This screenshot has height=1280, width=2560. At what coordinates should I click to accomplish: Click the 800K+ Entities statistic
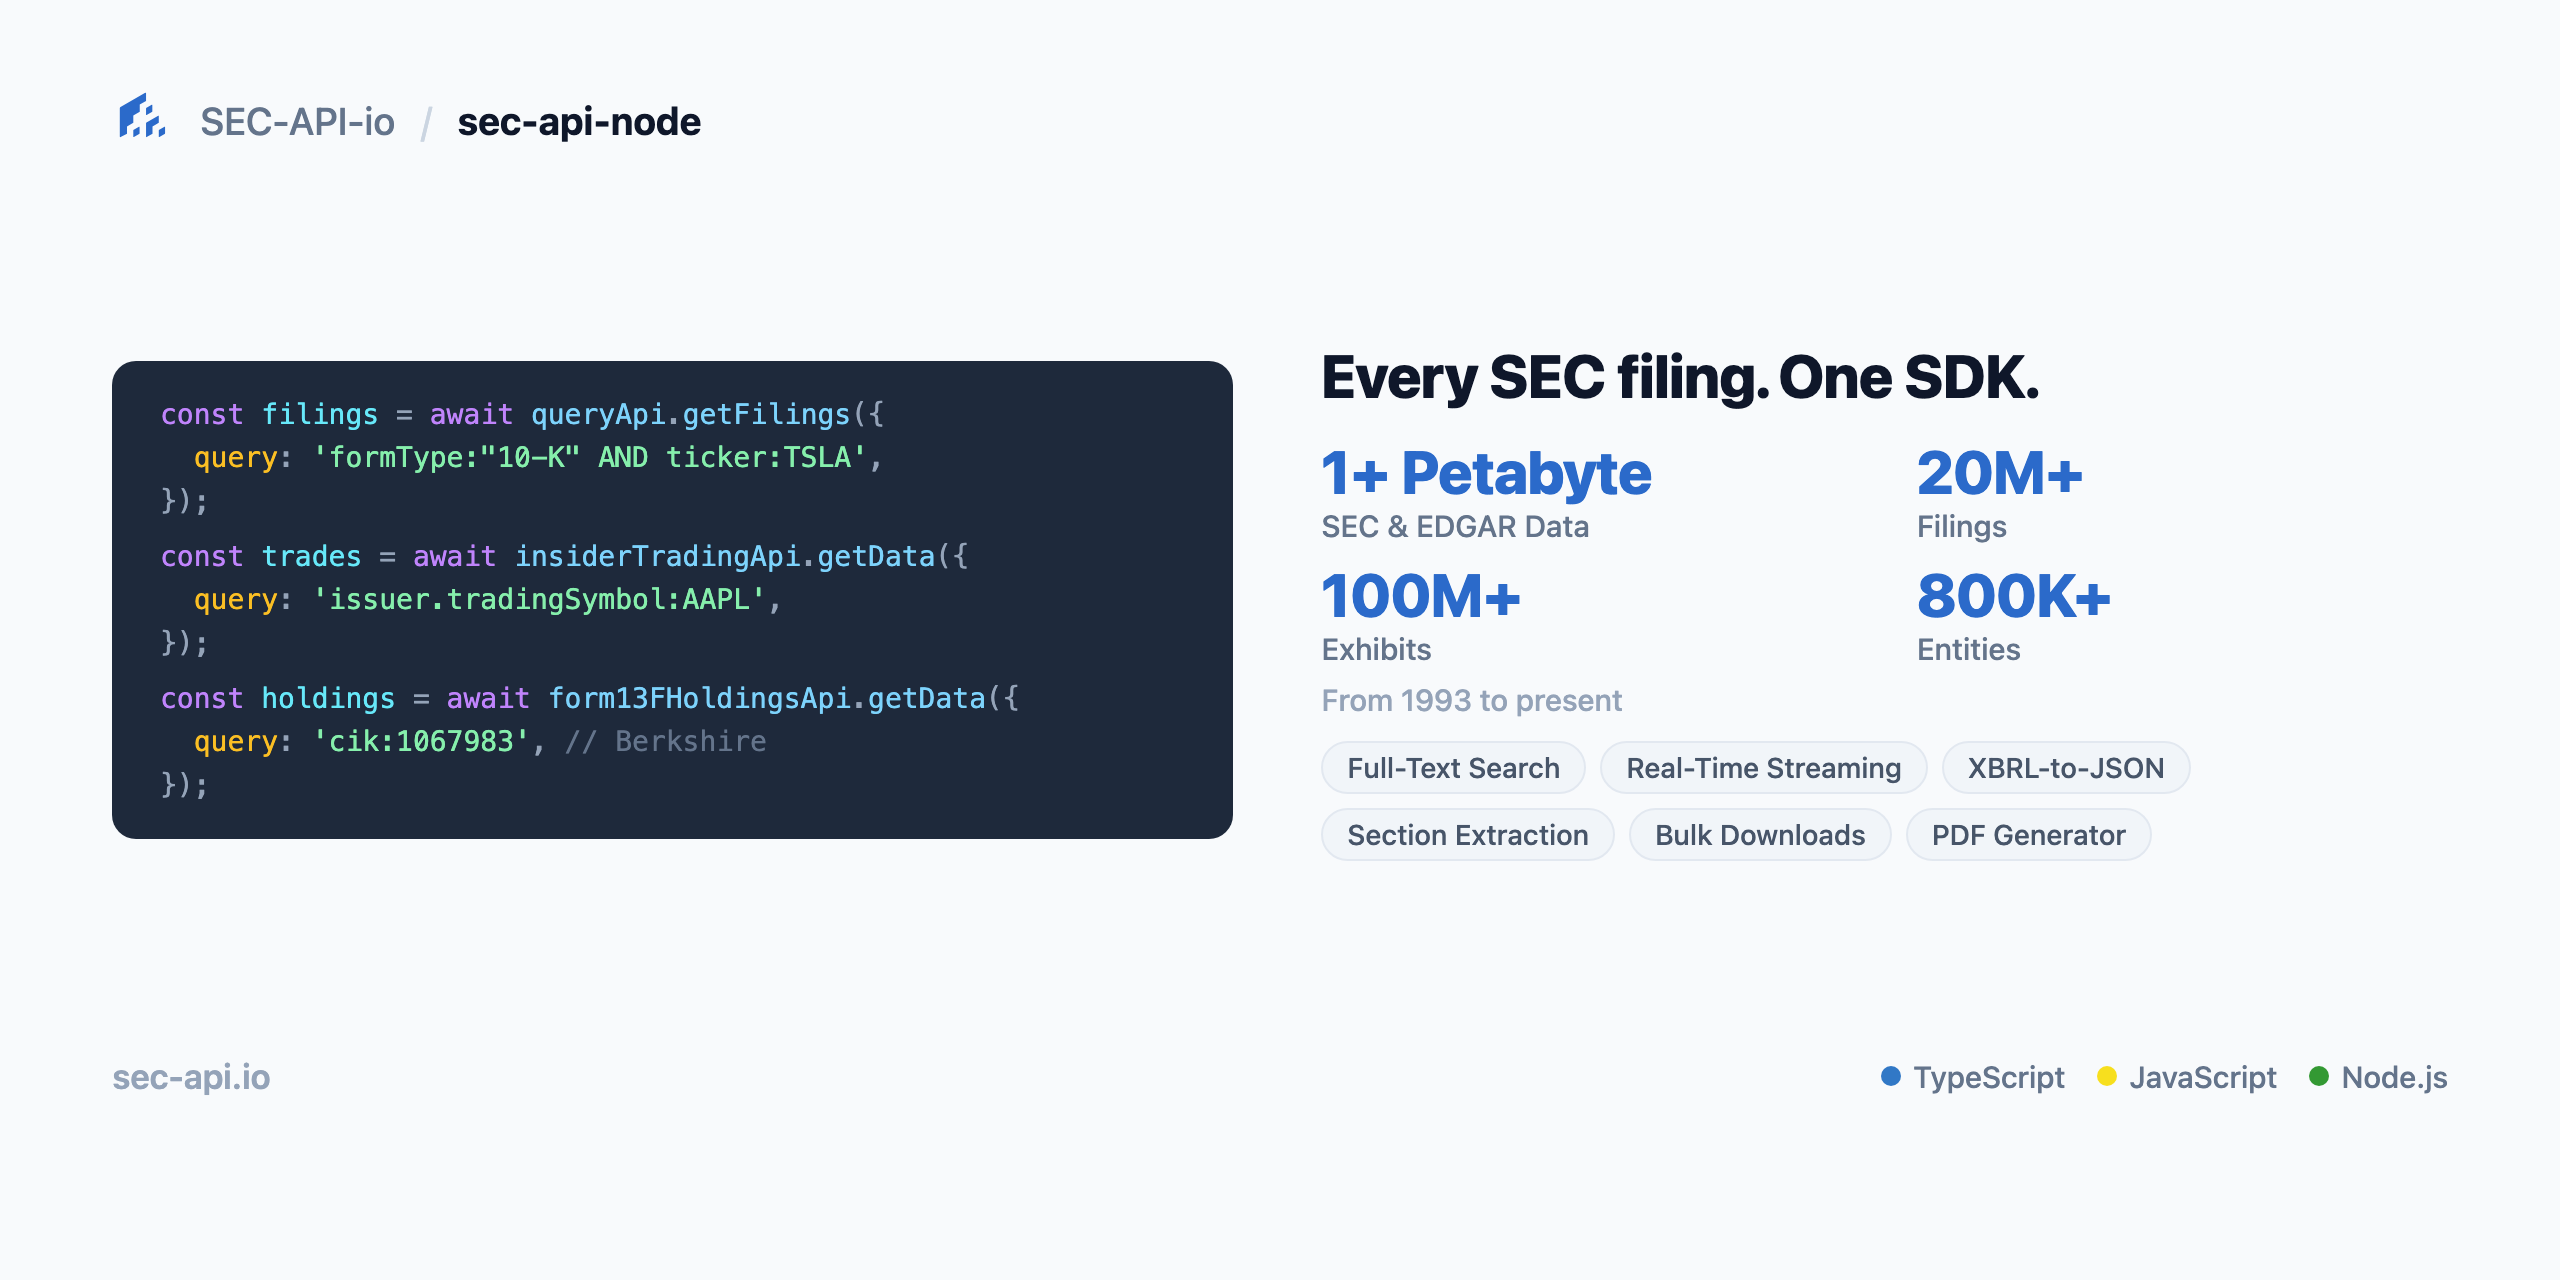tap(2013, 597)
